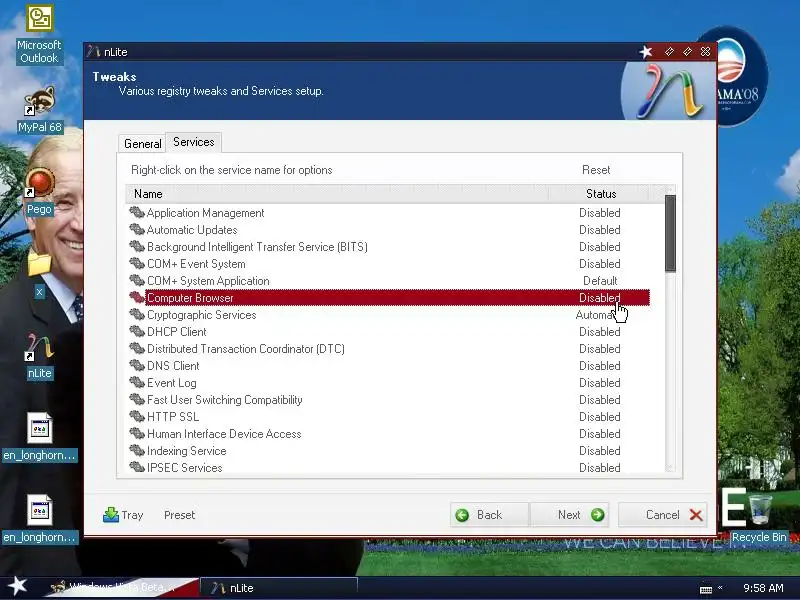Click the gear icon beside Indexing Service

(137, 451)
